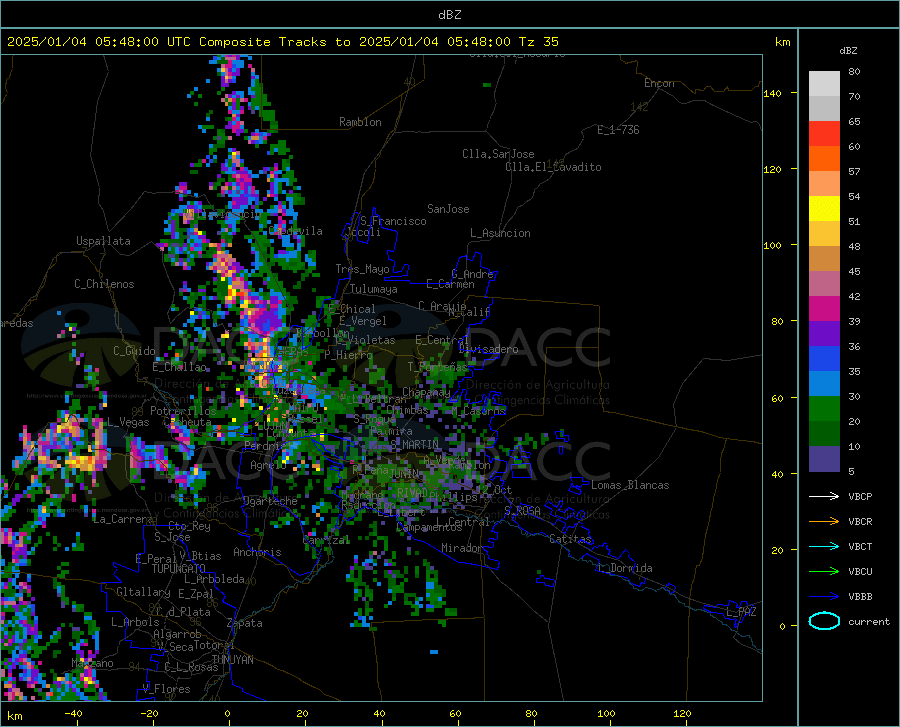Click the Ramblon location label
Screen dimensions: 900x727
click(x=360, y=122)
